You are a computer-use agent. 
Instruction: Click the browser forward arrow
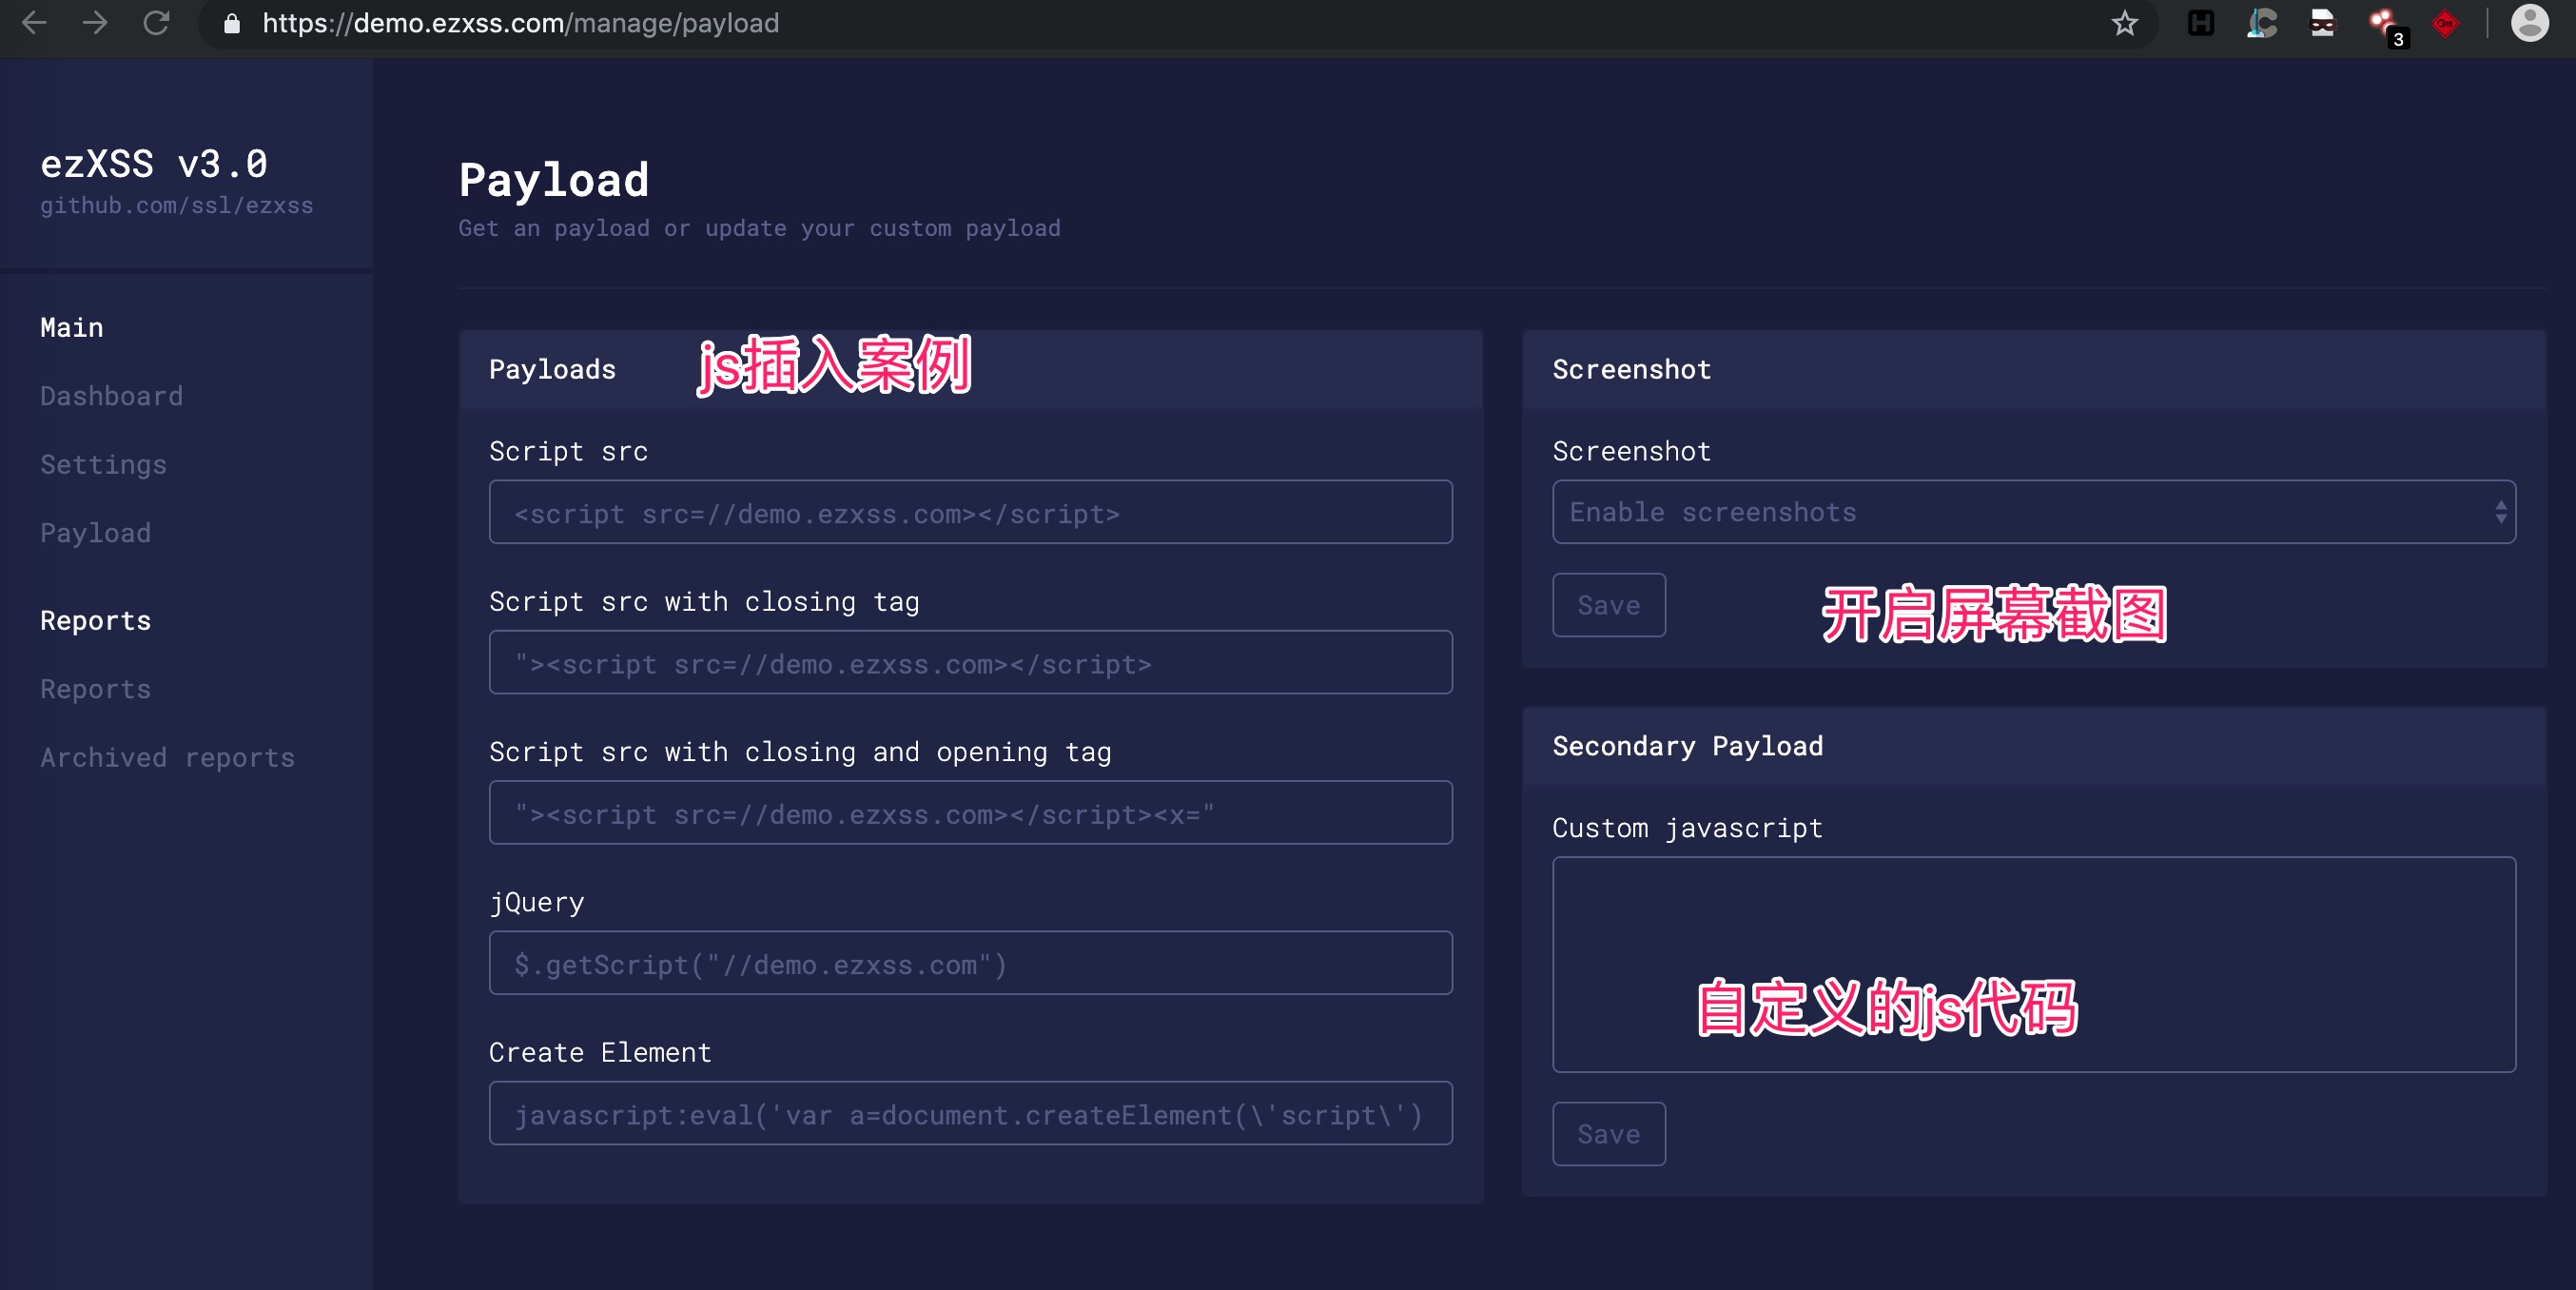point(95,23)
